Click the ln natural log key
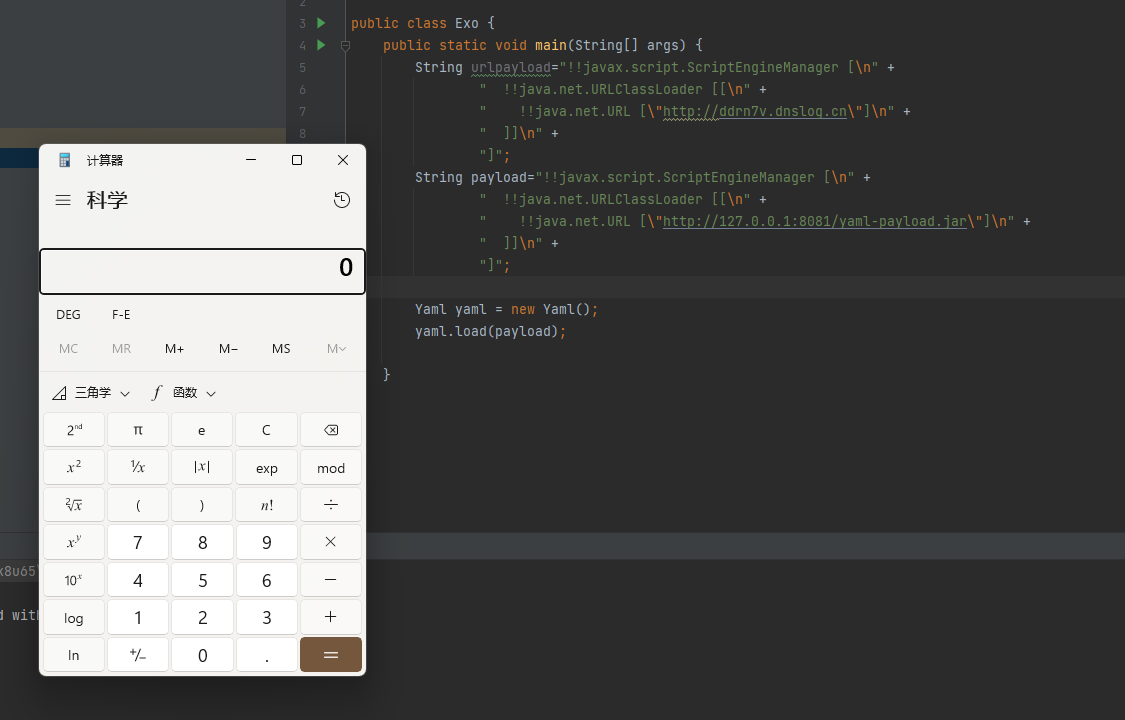This screenshot has height=720, width=1125. click(x=74, y=655)
